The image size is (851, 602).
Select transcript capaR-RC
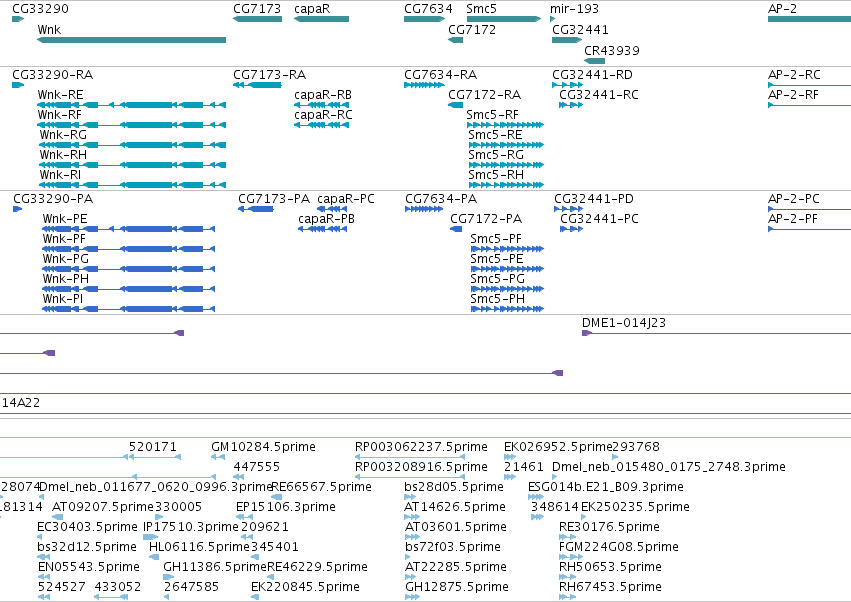[x=321, y=125]
